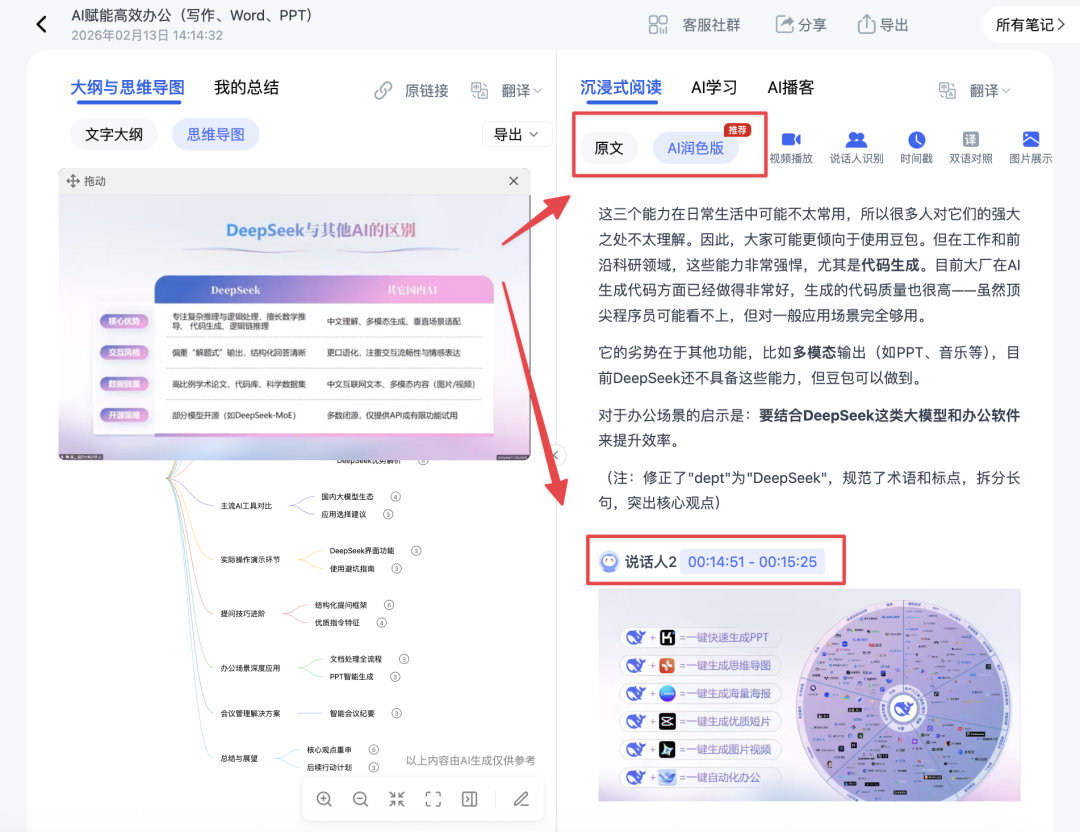Click the 说话人2 speaker avatar
Image resolution: width=1080 pixels, height=832 pixels.
point(609,562)
